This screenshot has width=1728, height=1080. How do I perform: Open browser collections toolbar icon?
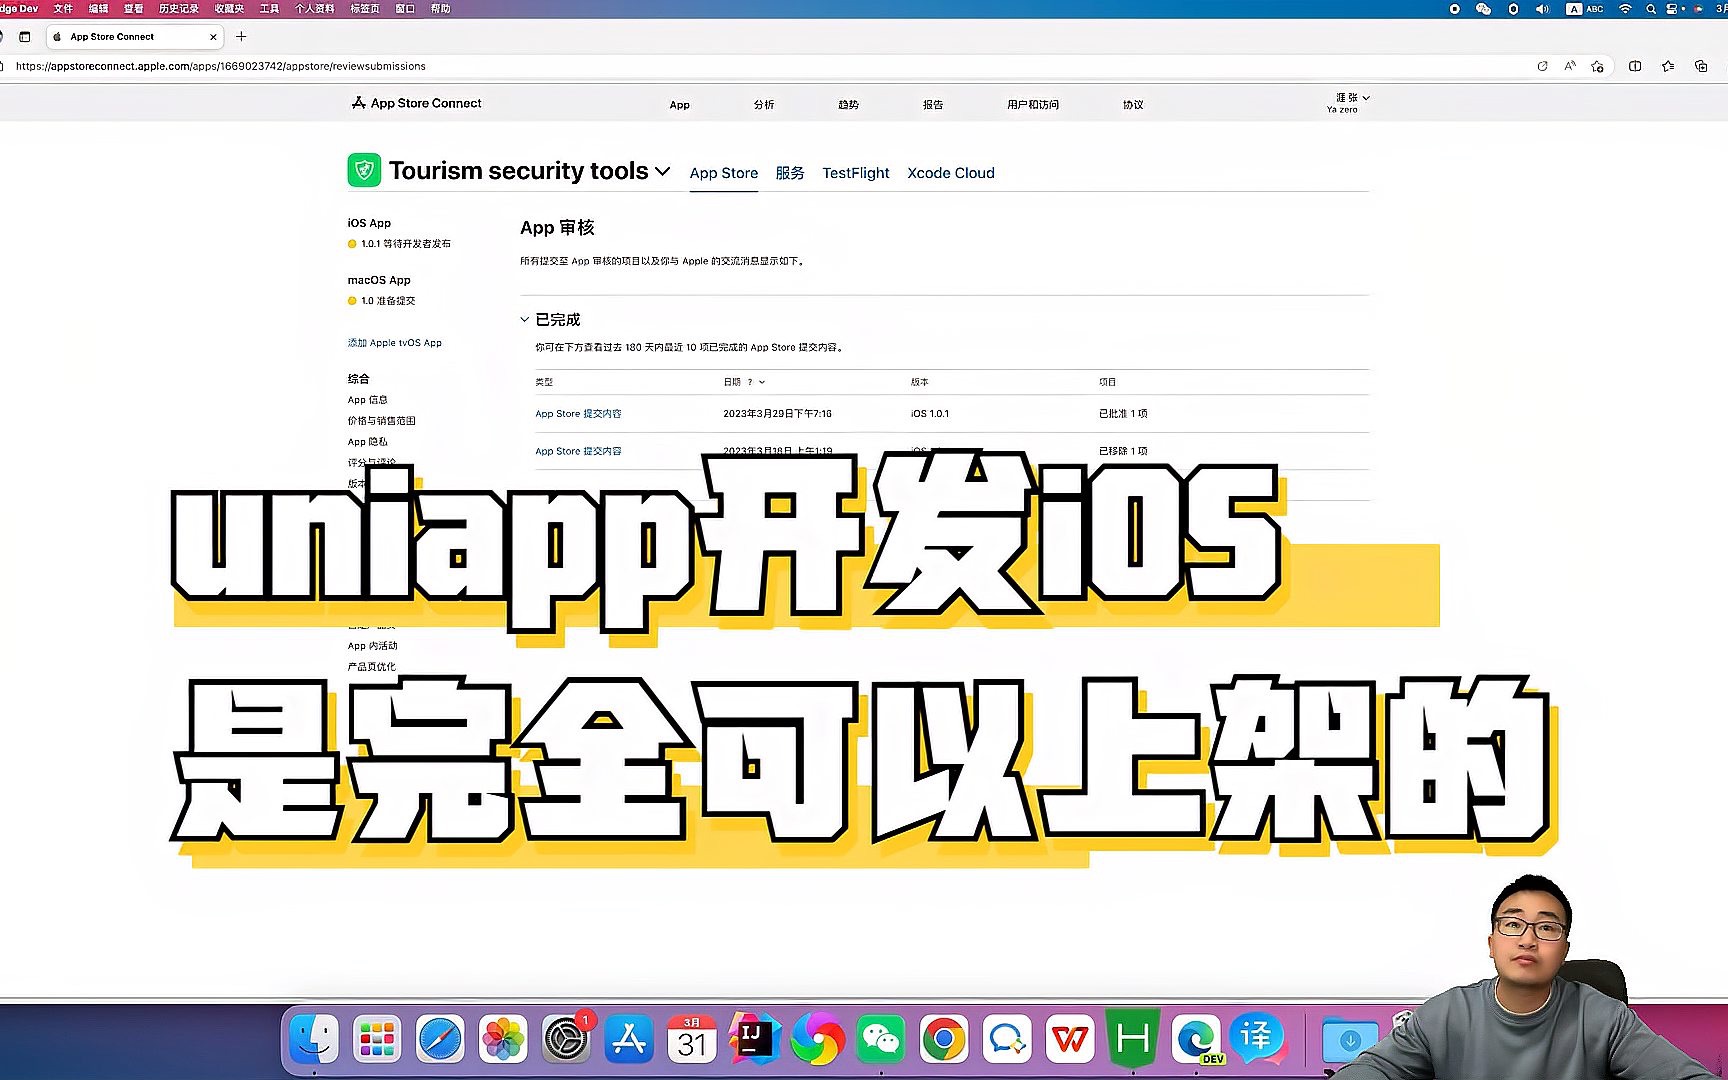coord(1701,66)
